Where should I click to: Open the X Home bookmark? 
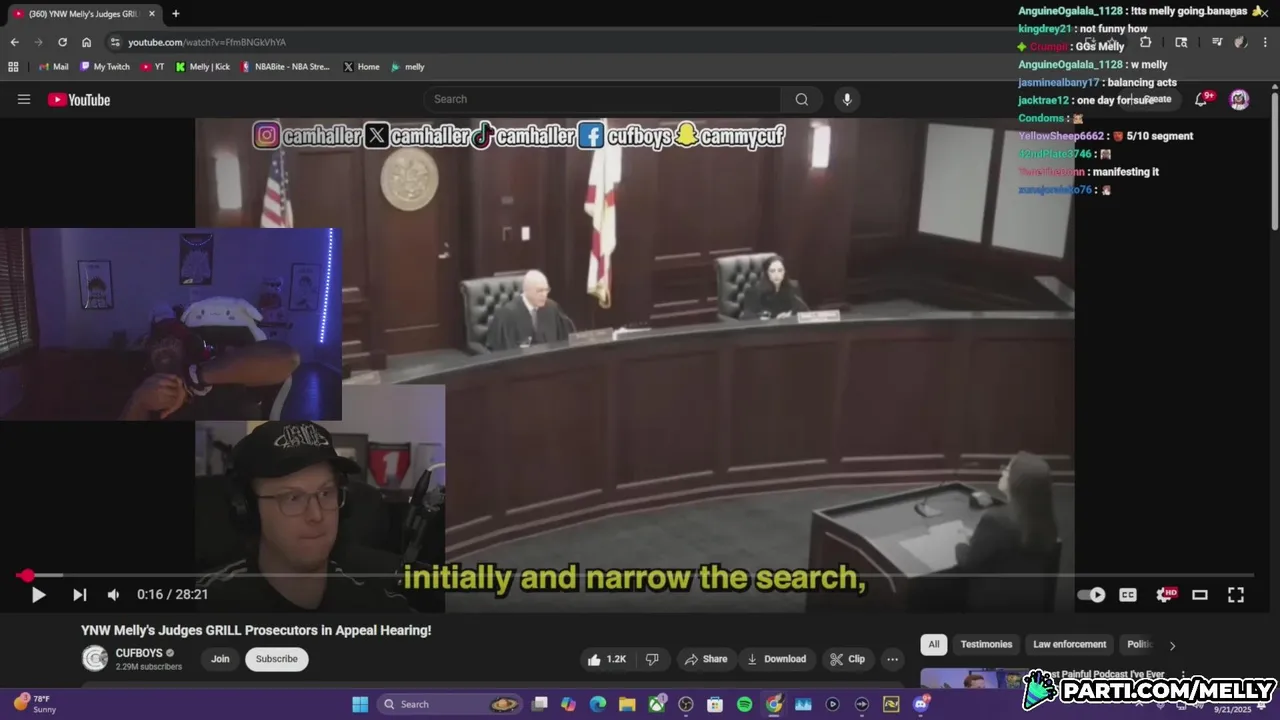361,67
